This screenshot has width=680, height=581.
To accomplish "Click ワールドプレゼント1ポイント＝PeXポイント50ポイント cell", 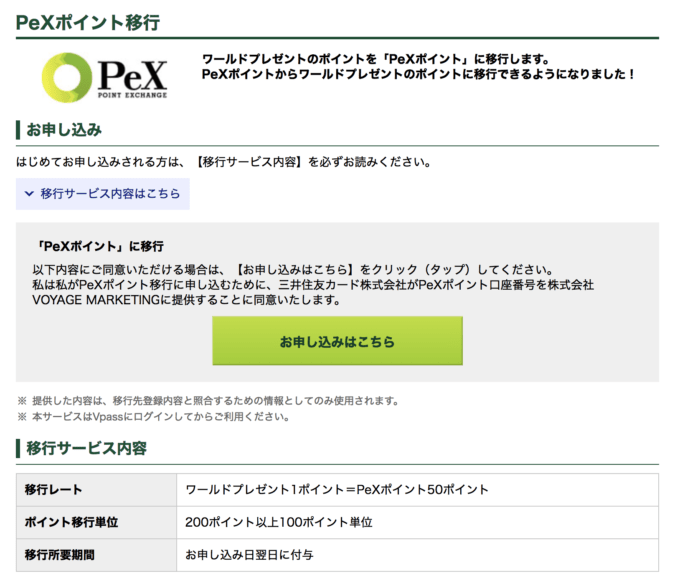I will [x=418, y=490].
